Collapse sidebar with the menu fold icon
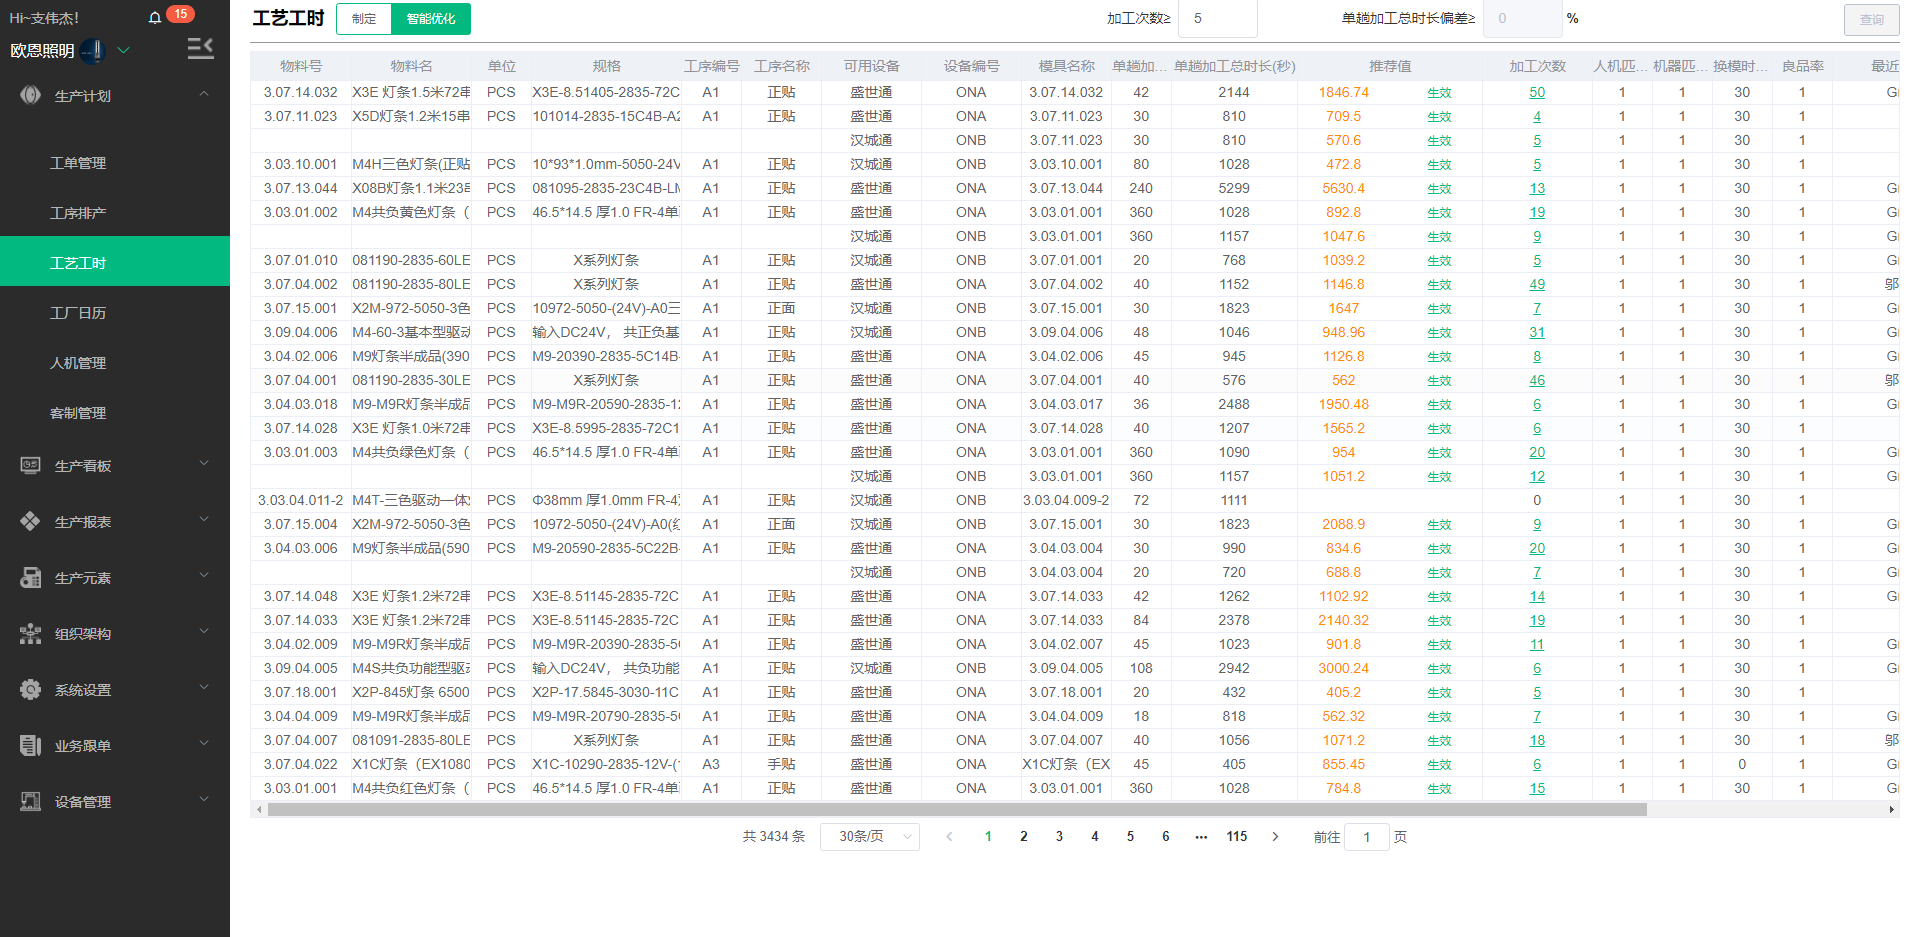1920x937 pixels. click(201, 48)
